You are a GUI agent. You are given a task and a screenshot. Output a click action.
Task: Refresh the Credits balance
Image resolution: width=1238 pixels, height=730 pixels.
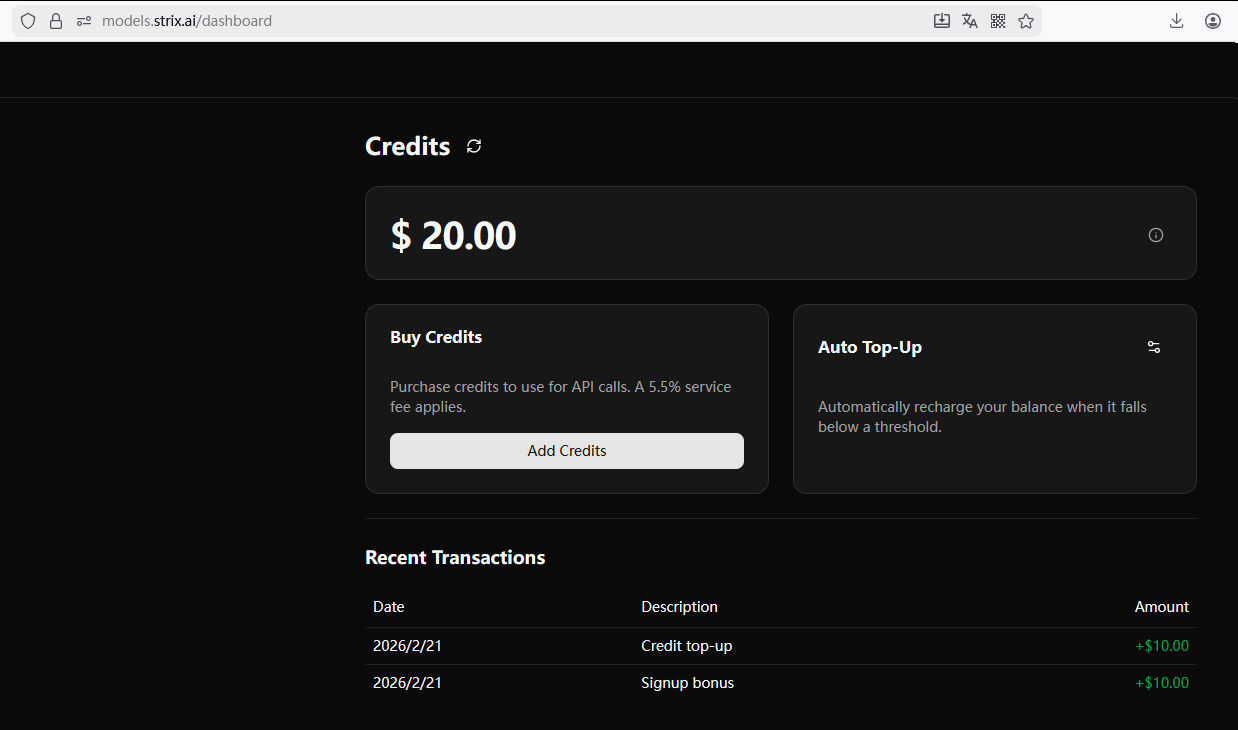coord(474,146)
